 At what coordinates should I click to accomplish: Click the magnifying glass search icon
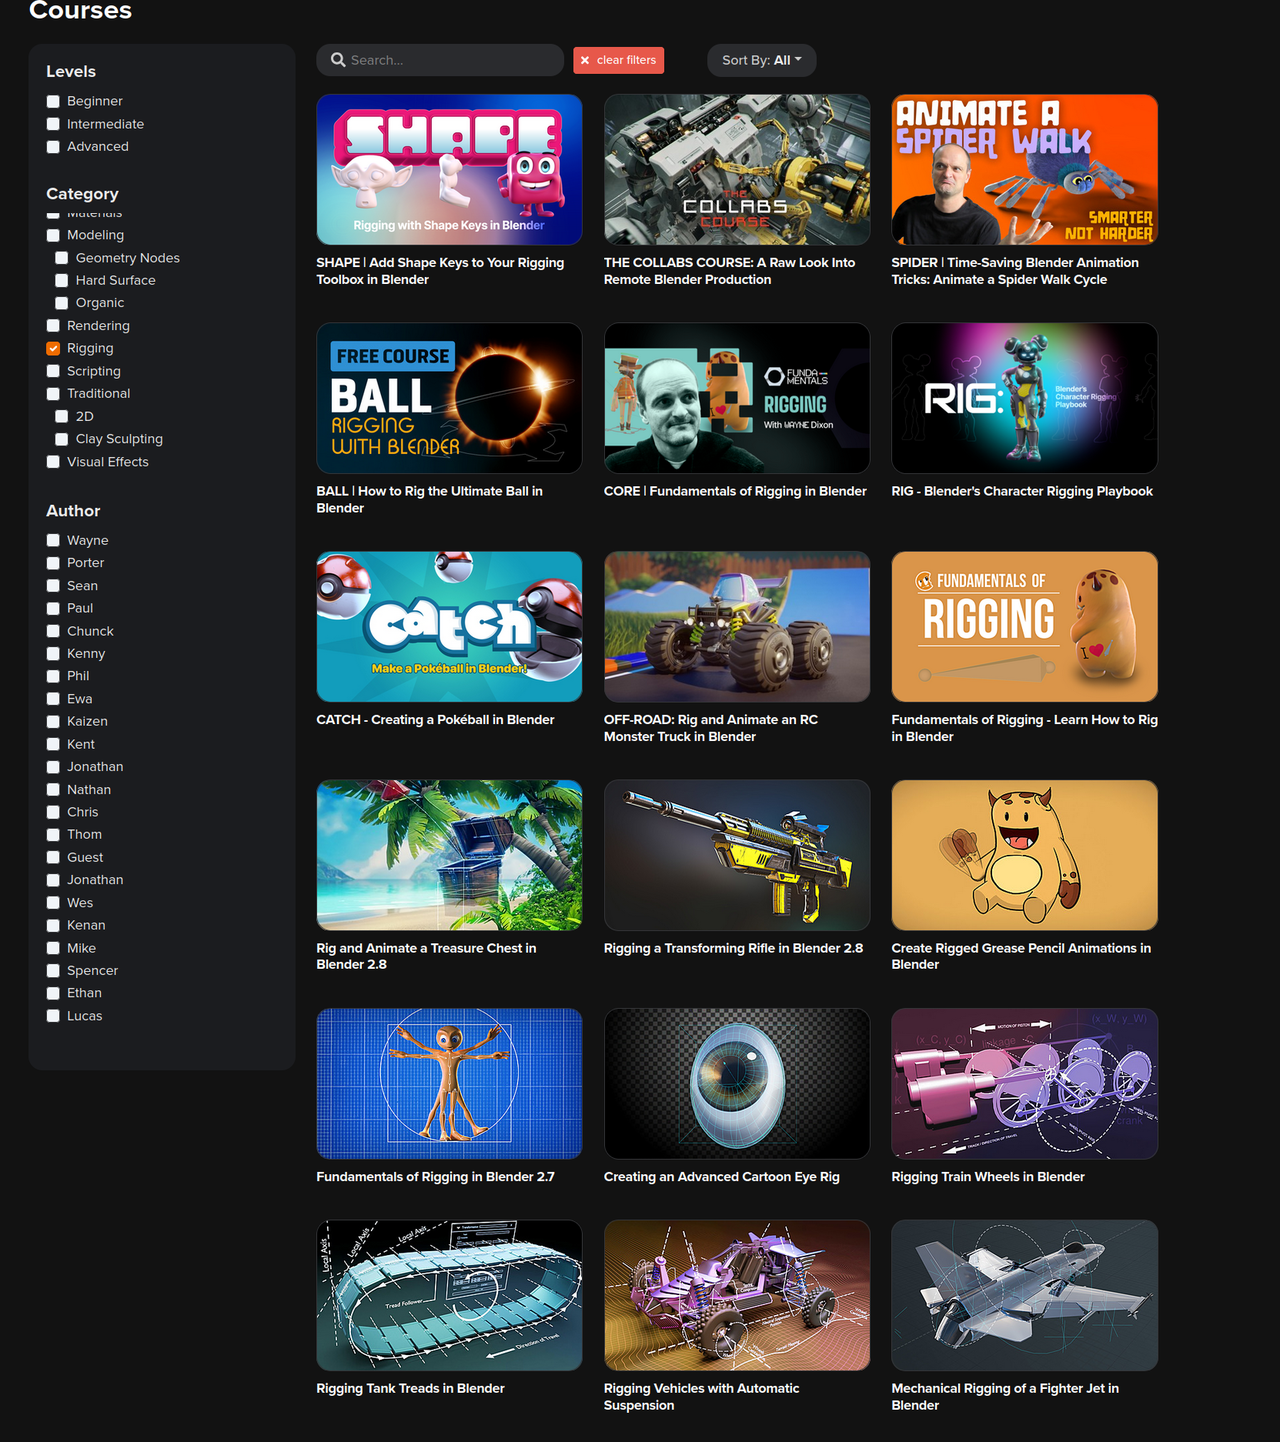(x=338, y=60)
